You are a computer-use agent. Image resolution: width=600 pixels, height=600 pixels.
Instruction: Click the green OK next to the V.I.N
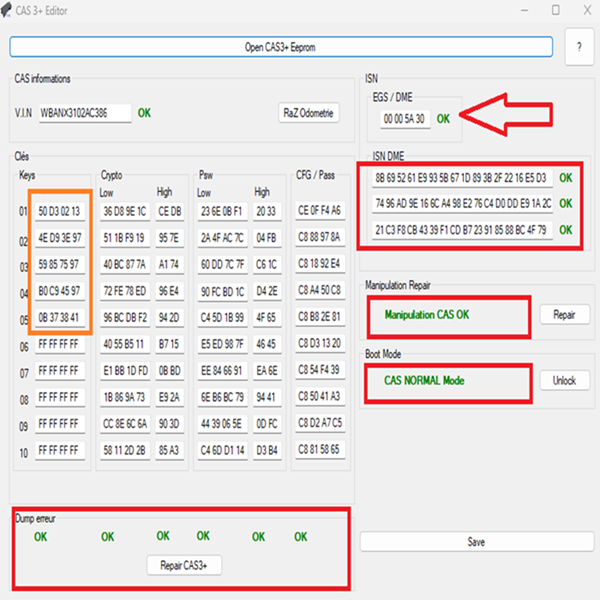tap(144, 113)
